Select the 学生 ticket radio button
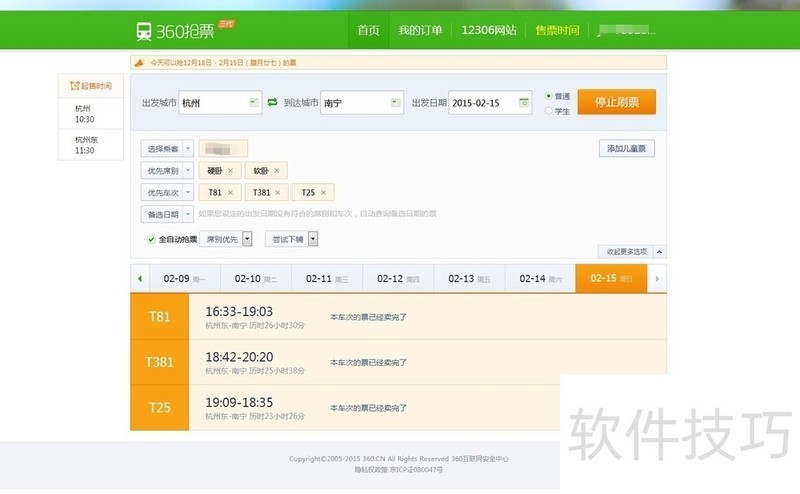Screen dimensions: 800x494 click(x=548, y=111)
